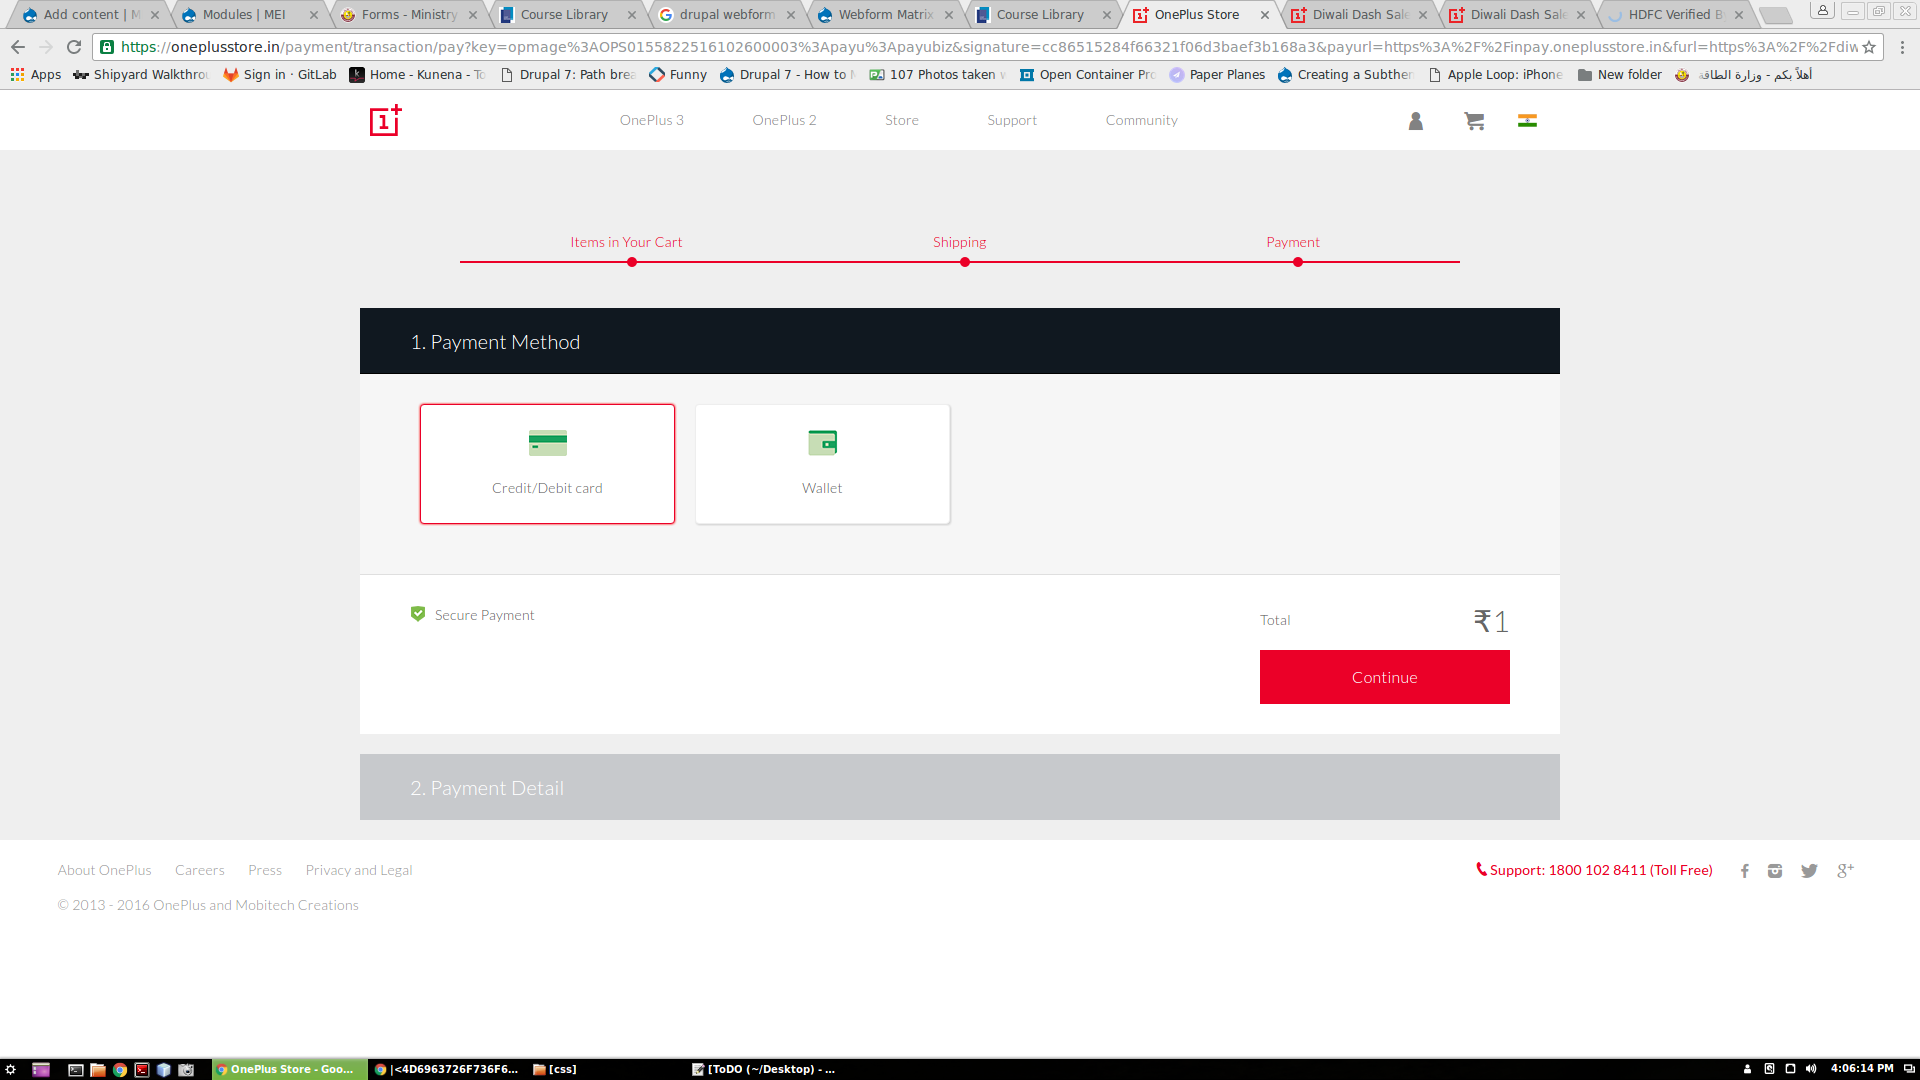This screenshot has height=1080, width=1920.
Task: Switch to the HDFC Verified tab
Action: 1675,15
